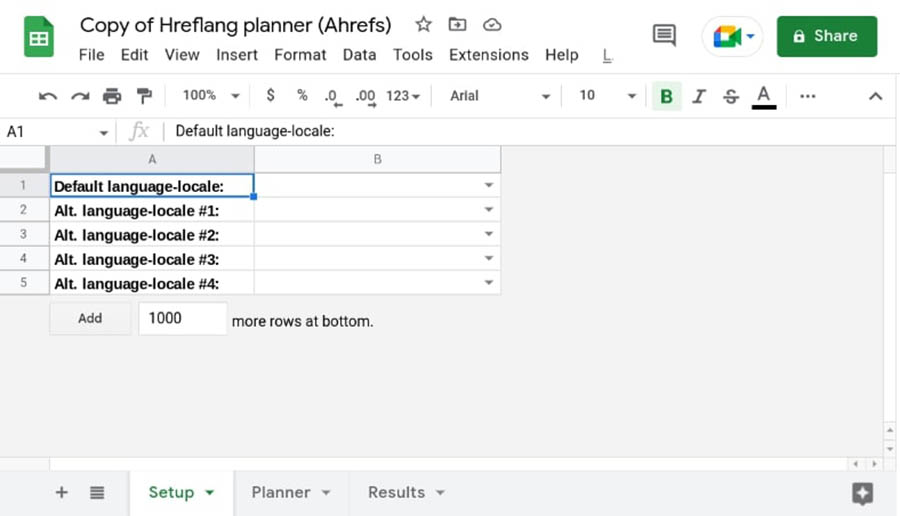
Task: Click the print icon in toolbar
Action: (x=112, y=96)
